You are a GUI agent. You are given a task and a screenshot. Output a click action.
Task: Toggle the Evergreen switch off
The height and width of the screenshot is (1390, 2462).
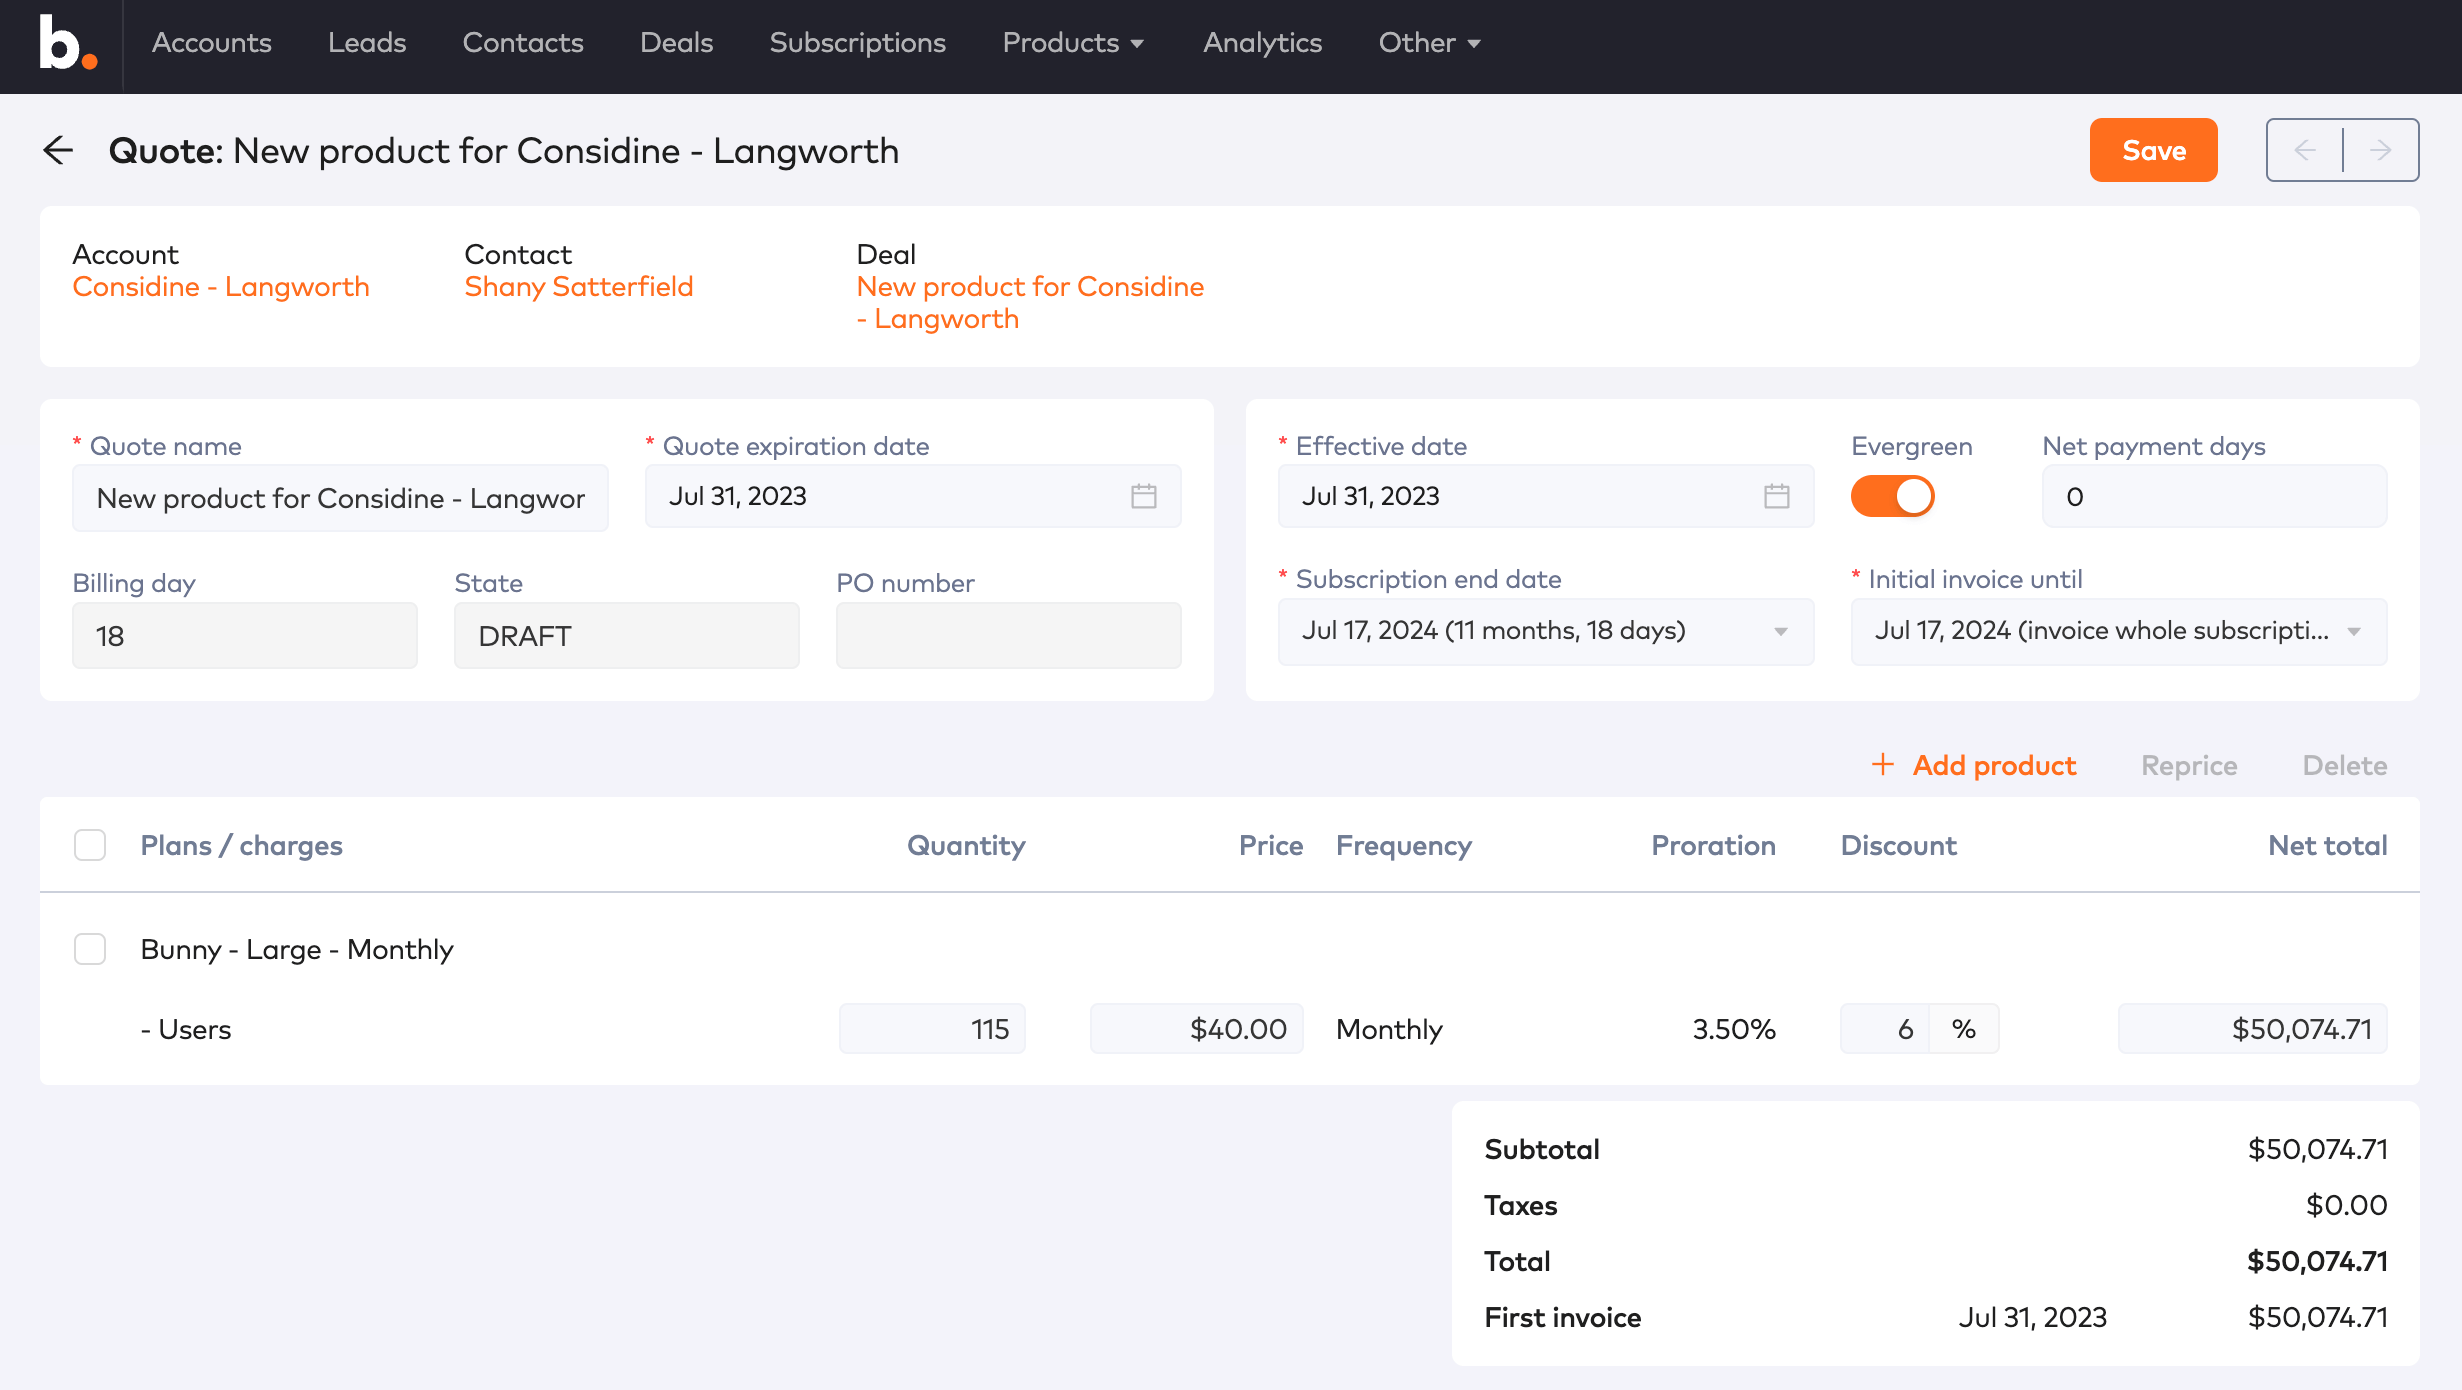coord(1892,496)
